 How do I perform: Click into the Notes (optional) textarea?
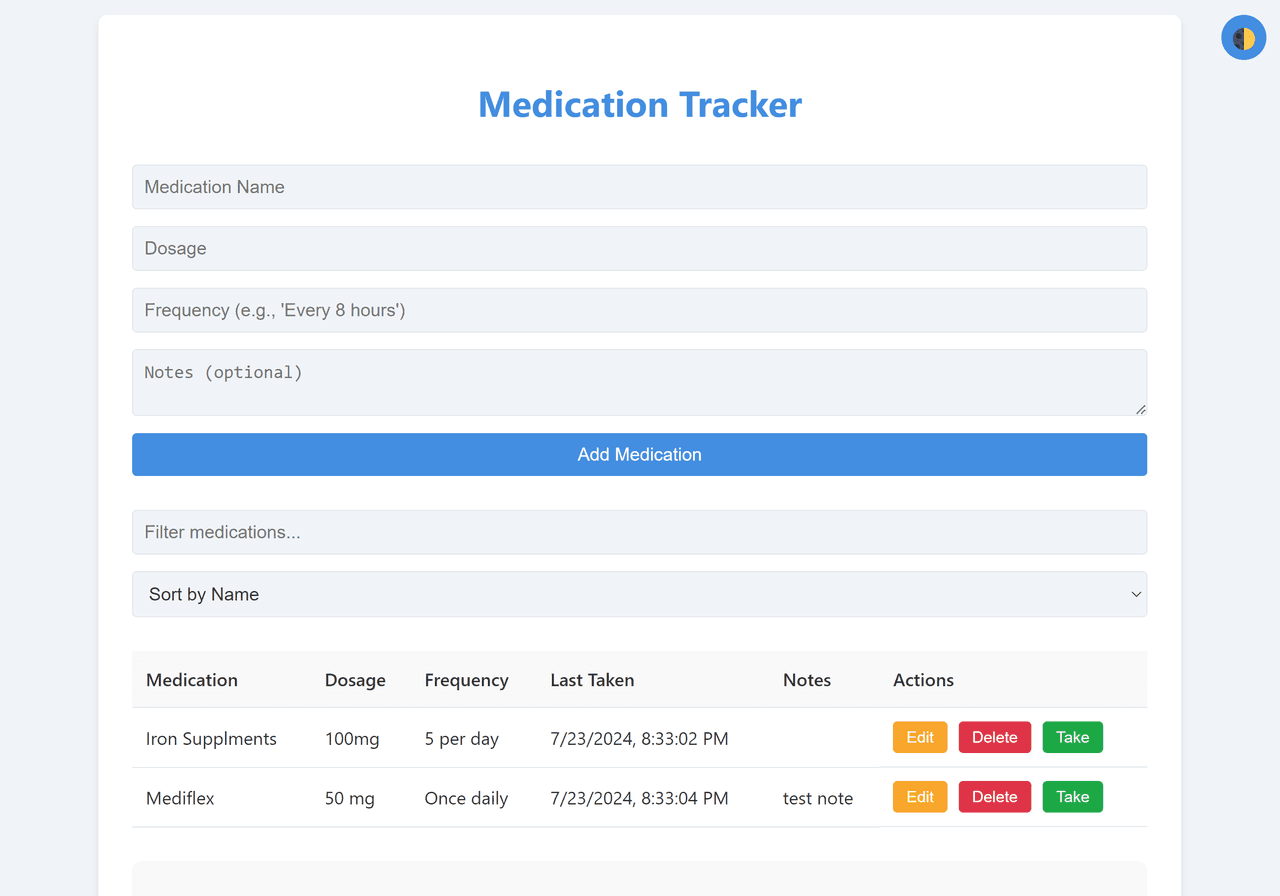[639, 382]
